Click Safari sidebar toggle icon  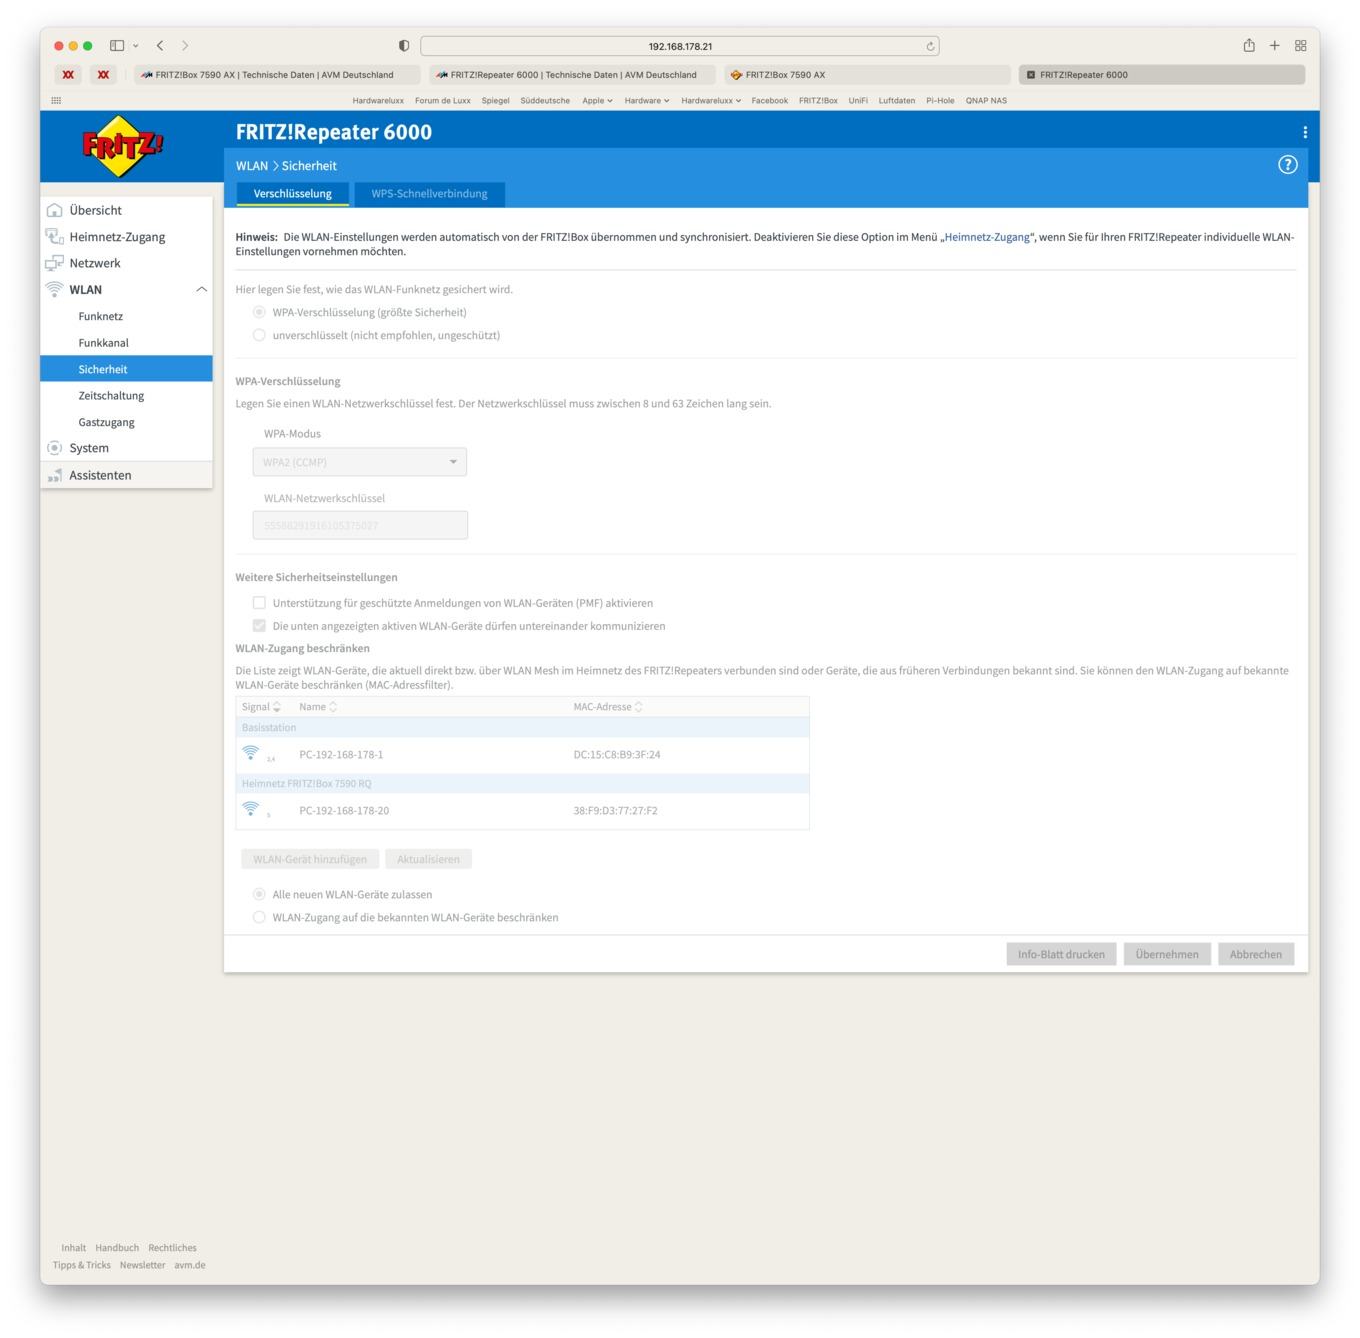117,45
